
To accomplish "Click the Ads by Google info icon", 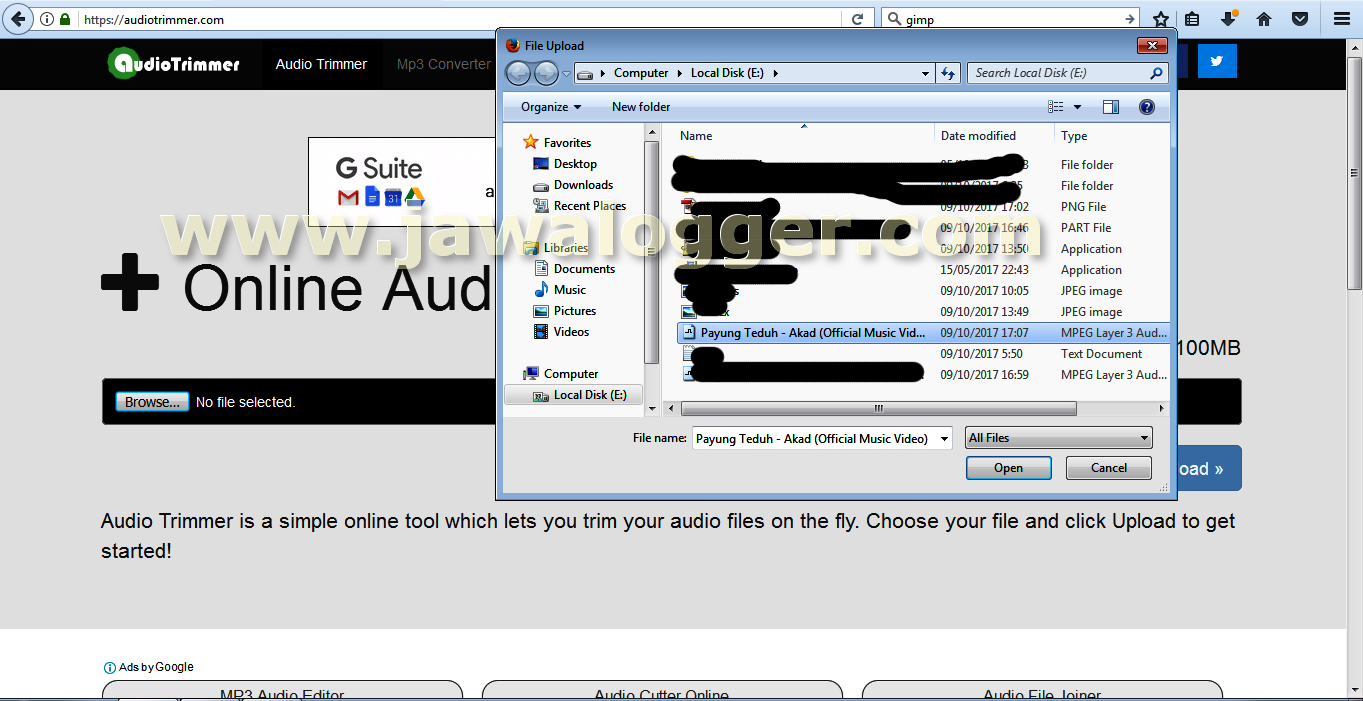I will point(110,667).
